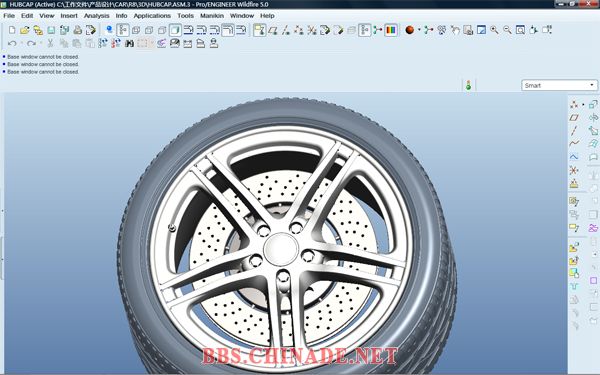Open the color rainbow display icon
Viewport: 600px width, 375px height.
coord(391,30)
